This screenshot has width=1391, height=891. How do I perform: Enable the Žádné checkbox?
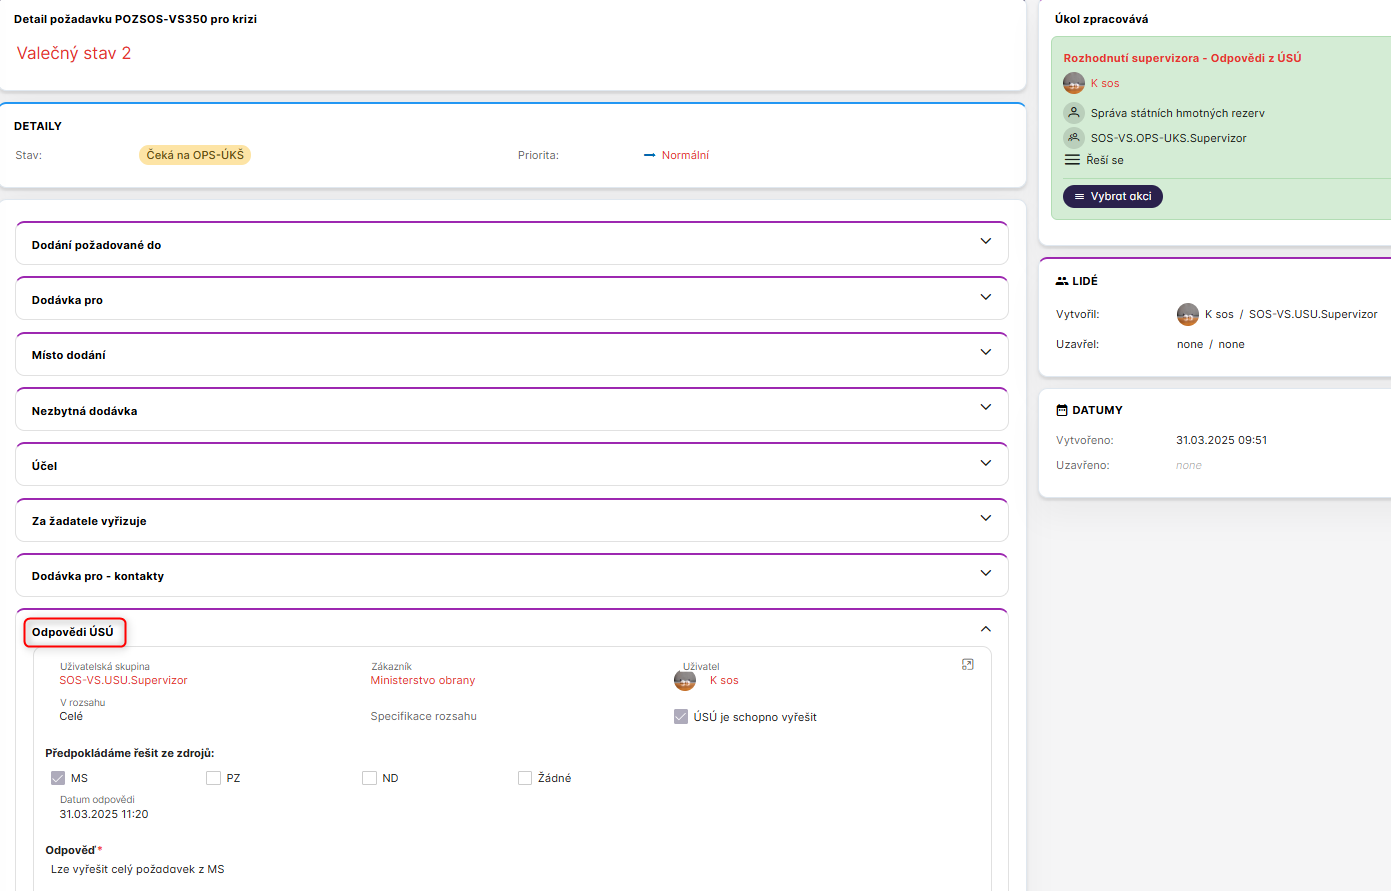525,778
